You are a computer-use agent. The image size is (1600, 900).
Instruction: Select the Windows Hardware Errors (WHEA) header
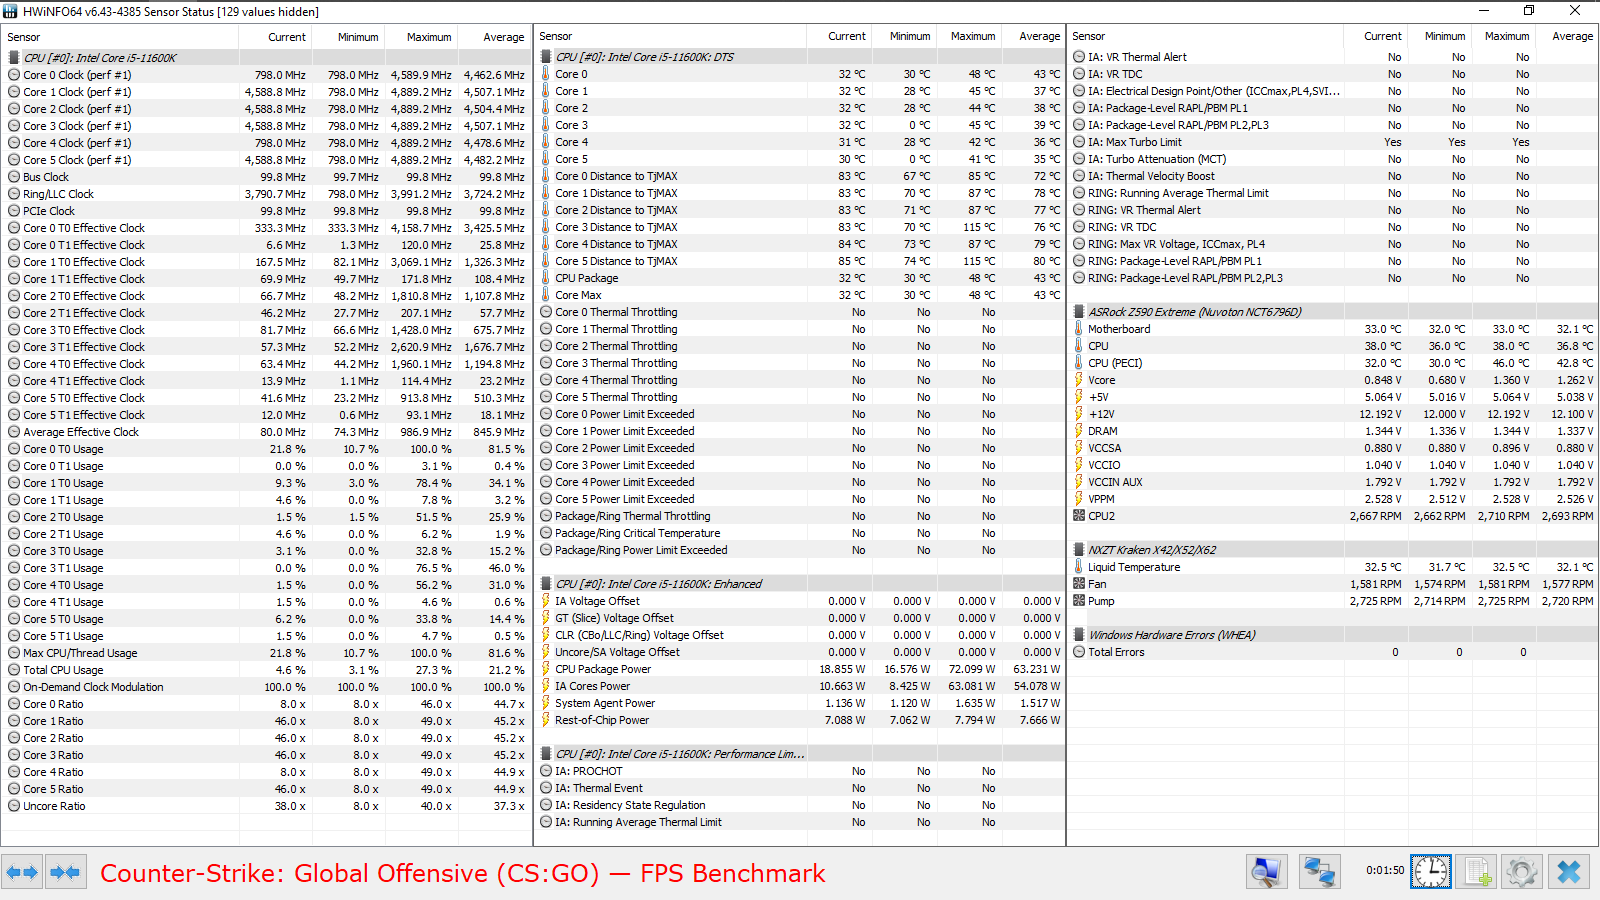(1332, 635)
